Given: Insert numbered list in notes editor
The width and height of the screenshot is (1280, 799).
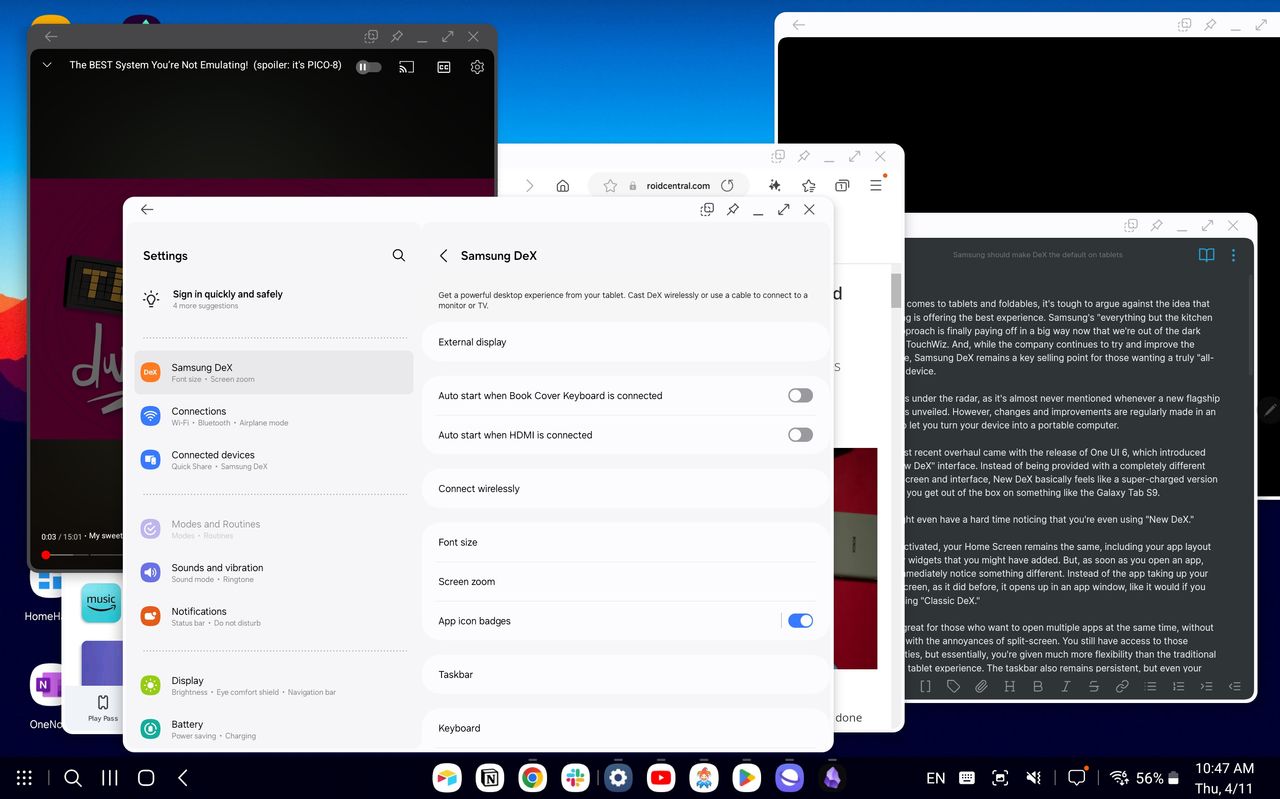Looking at the screenshot, I should tap(1178, 686).
